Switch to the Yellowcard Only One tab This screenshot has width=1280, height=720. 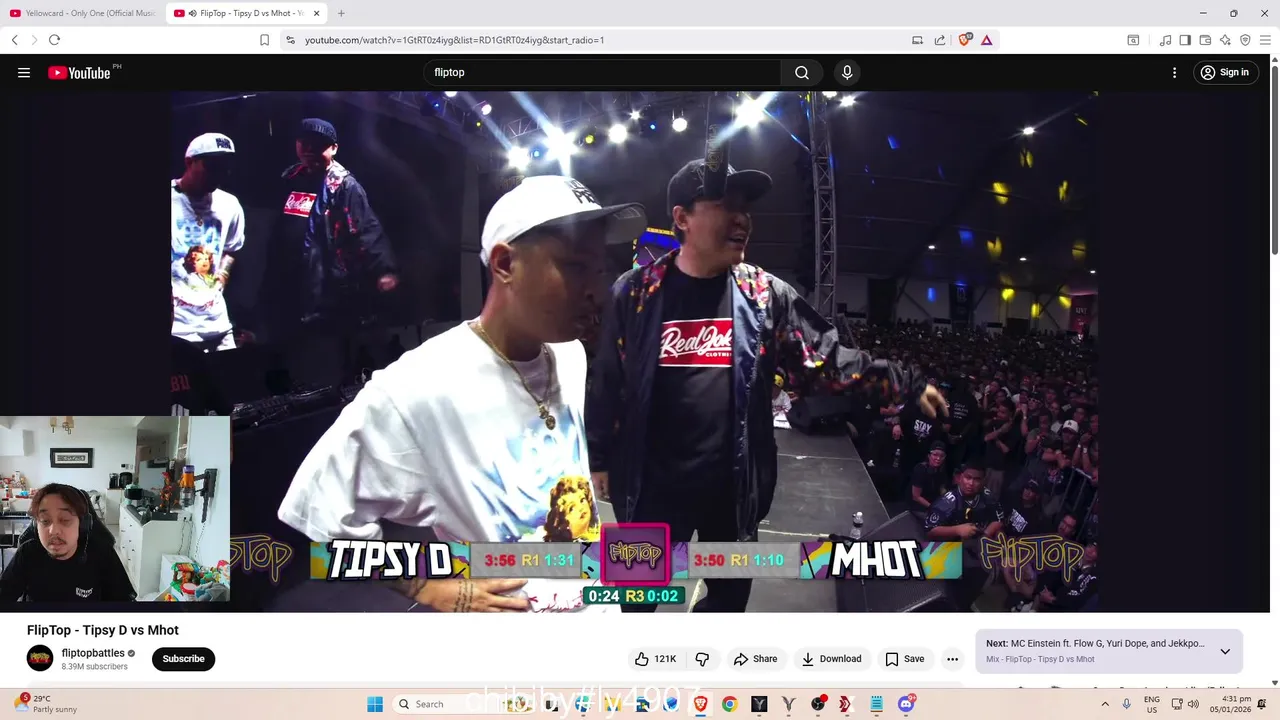point(82,13)
